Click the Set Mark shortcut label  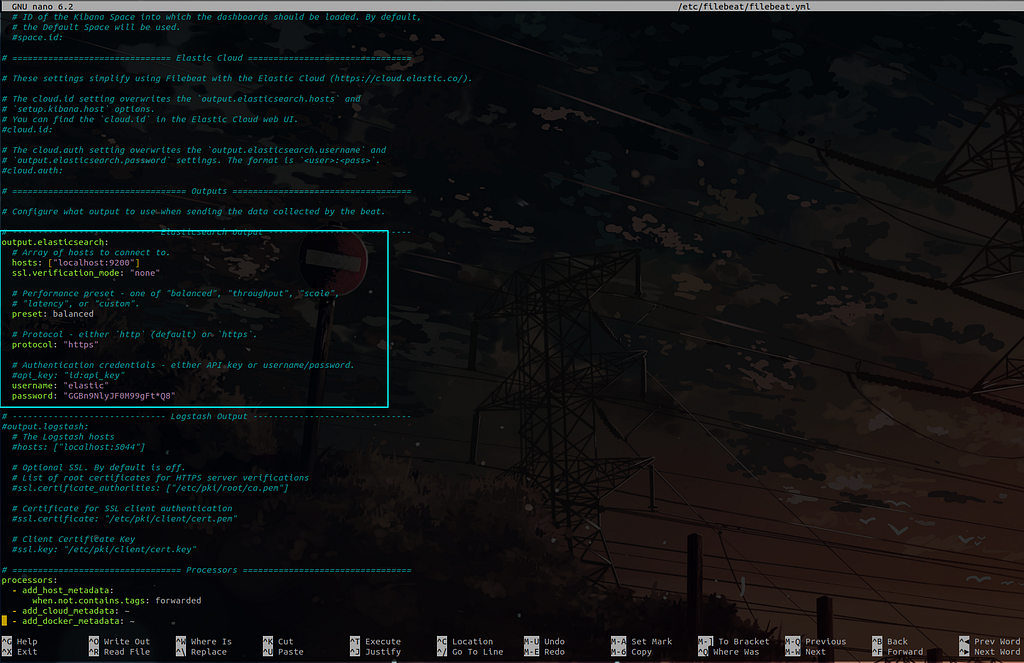(651, 641)
